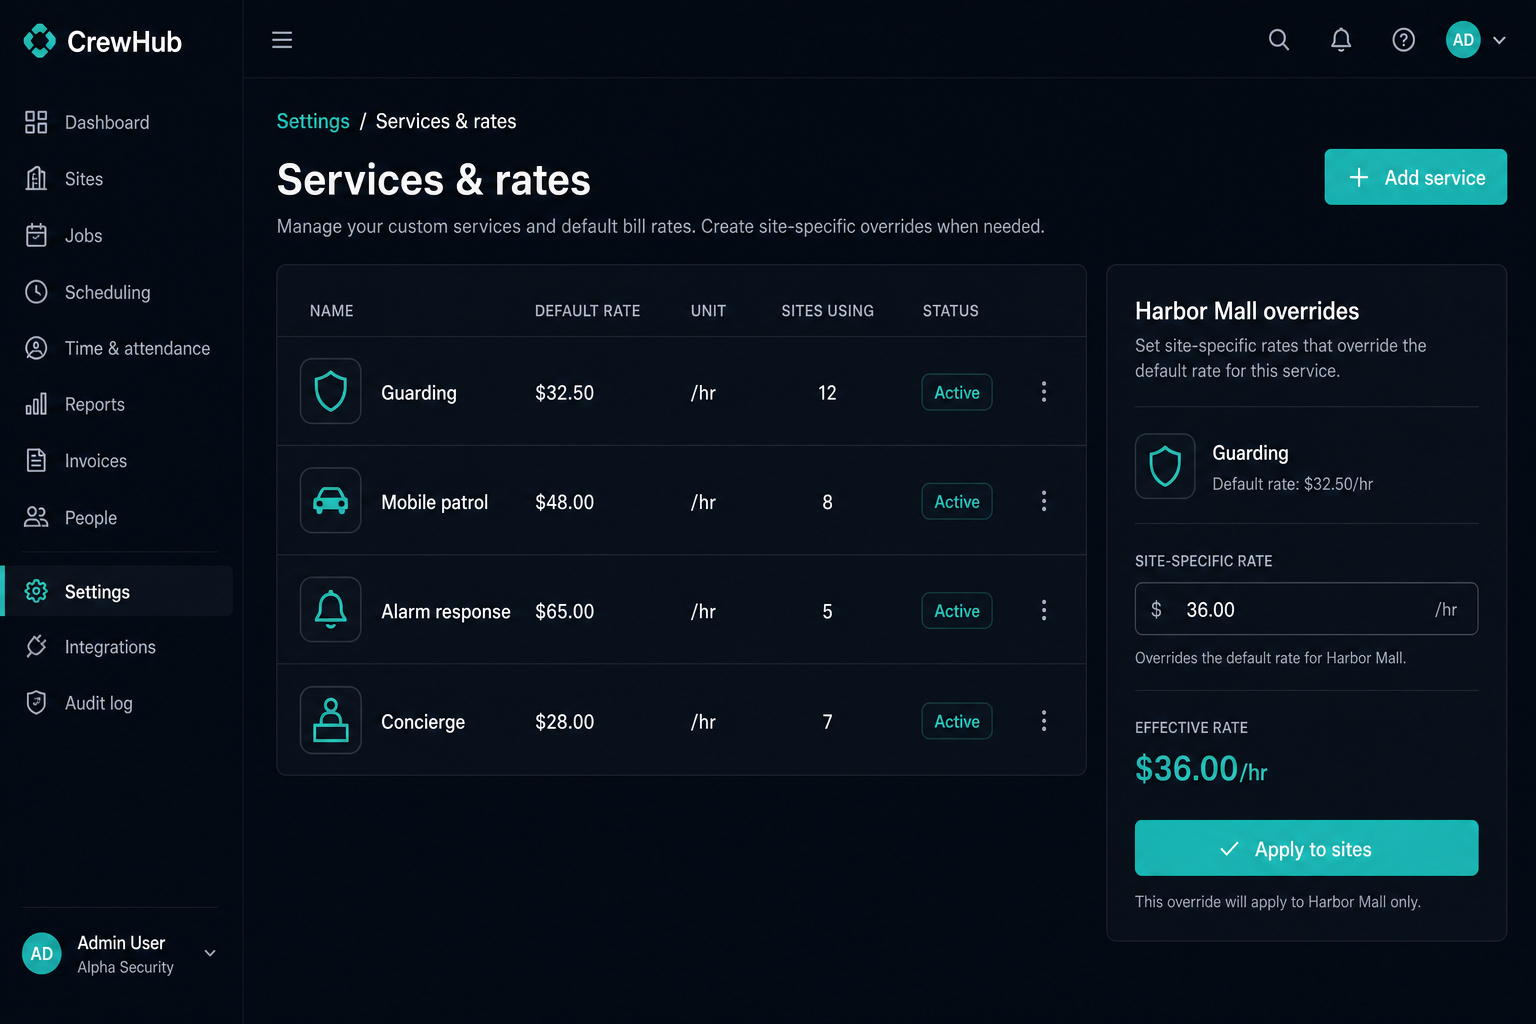
Task: Click the Guarding shield icon in table
Action: [x=331, y=391]
